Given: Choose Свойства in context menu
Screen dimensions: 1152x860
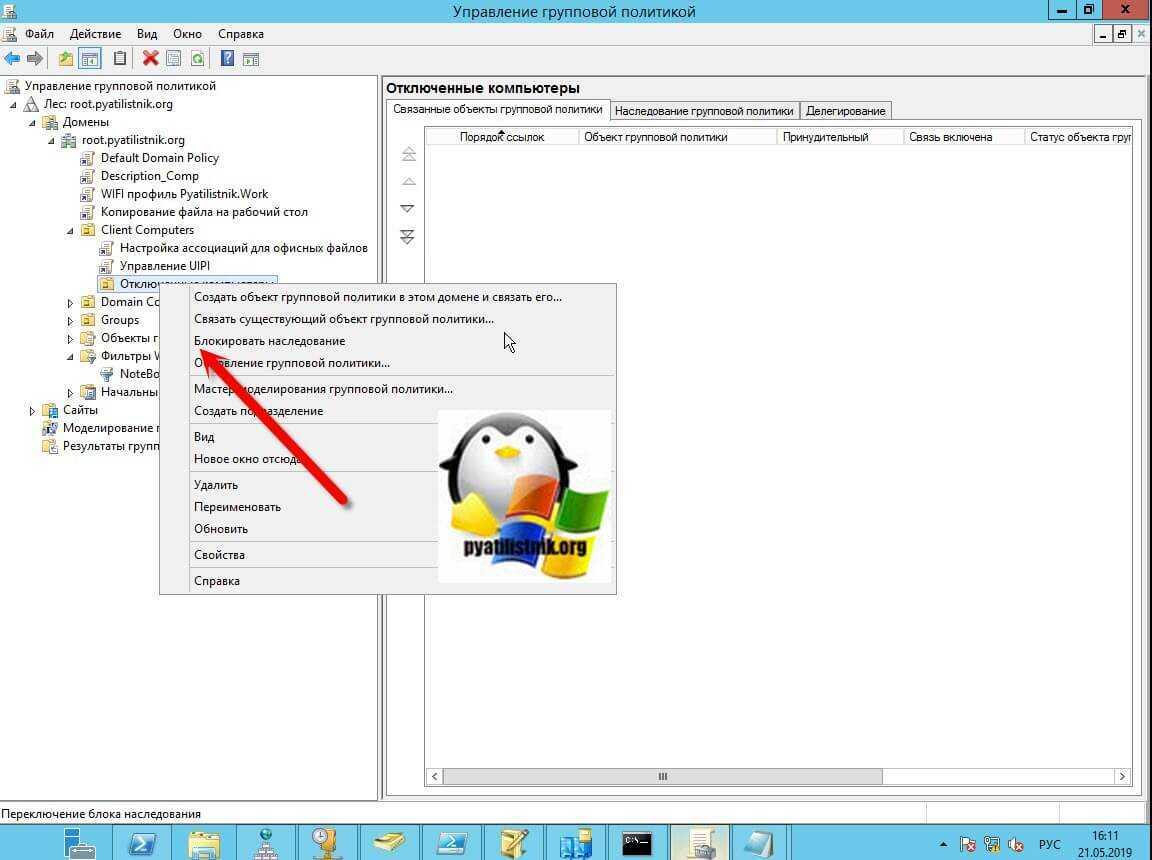Looking at the screenshot, I should click(x=300, y=555).
